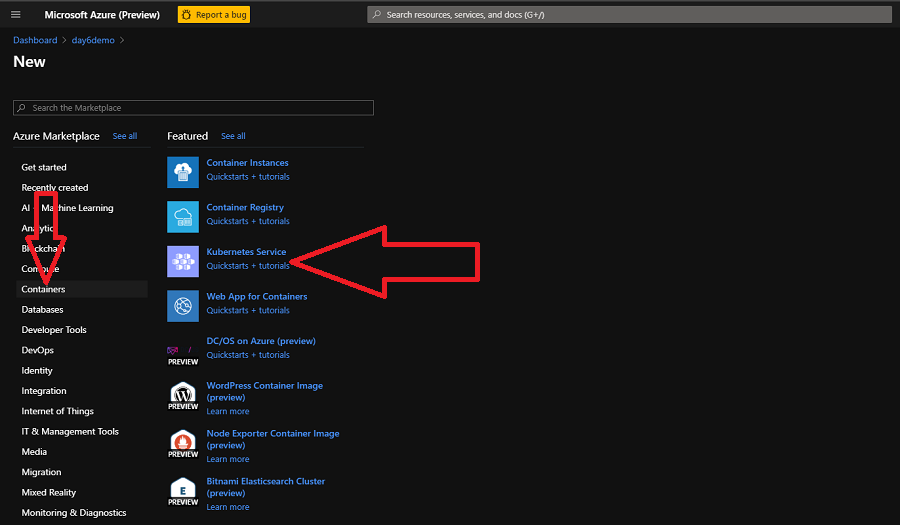The width and height of the screenshot is (900, 525).
Task: Go to Dashboard breadcrumb
Action: 35,40
